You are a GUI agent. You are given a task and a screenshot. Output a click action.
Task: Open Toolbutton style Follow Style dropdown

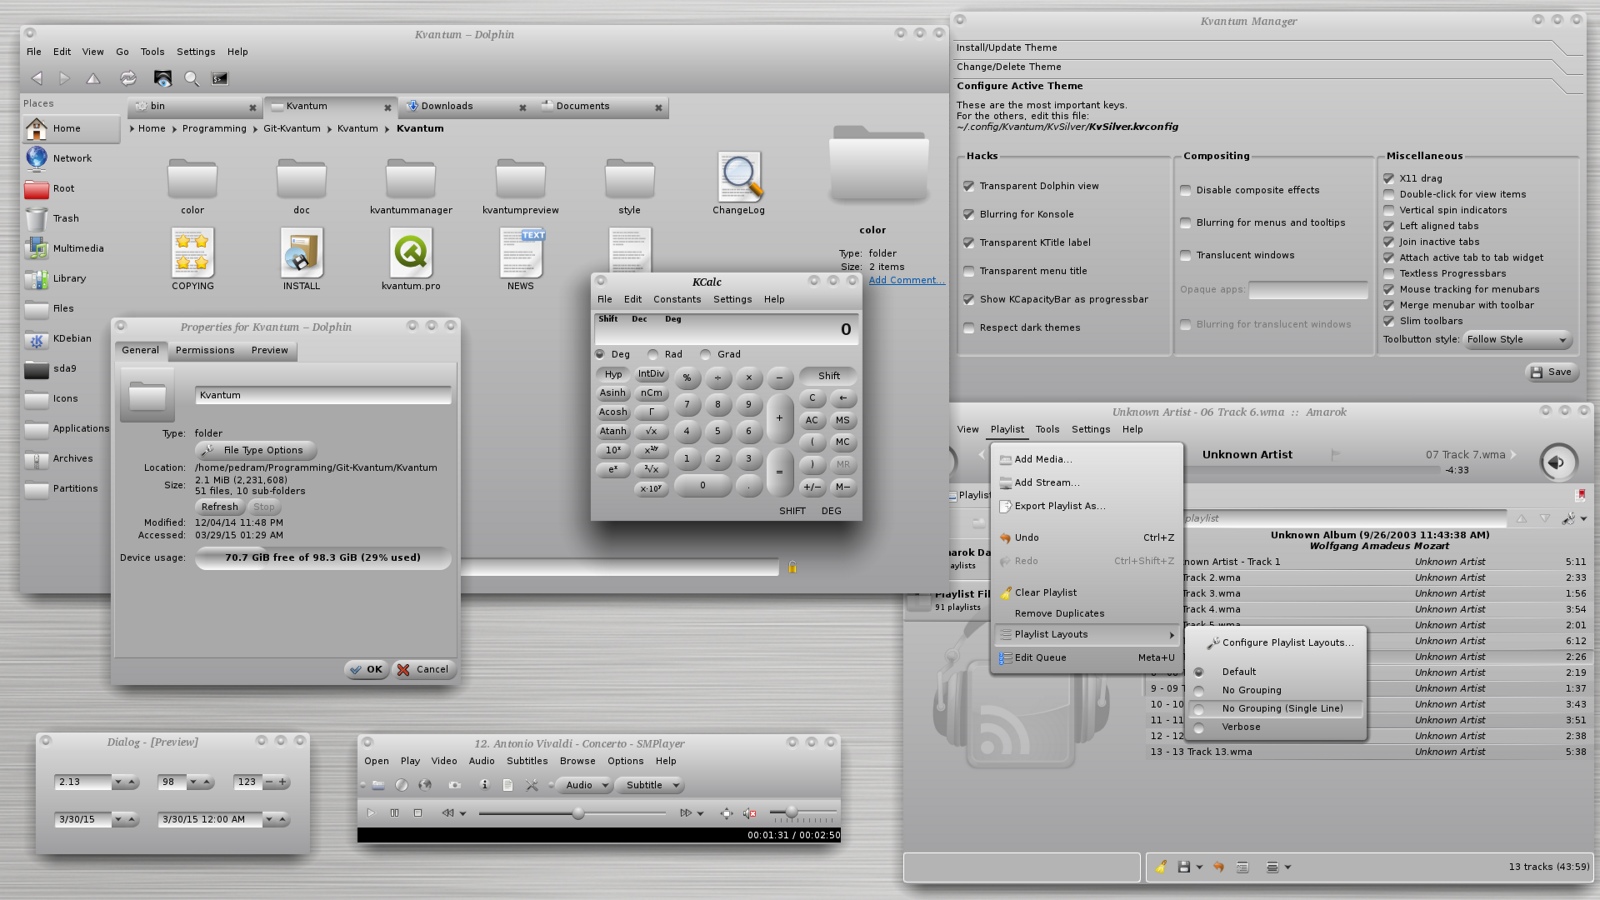coord(1518,339)
